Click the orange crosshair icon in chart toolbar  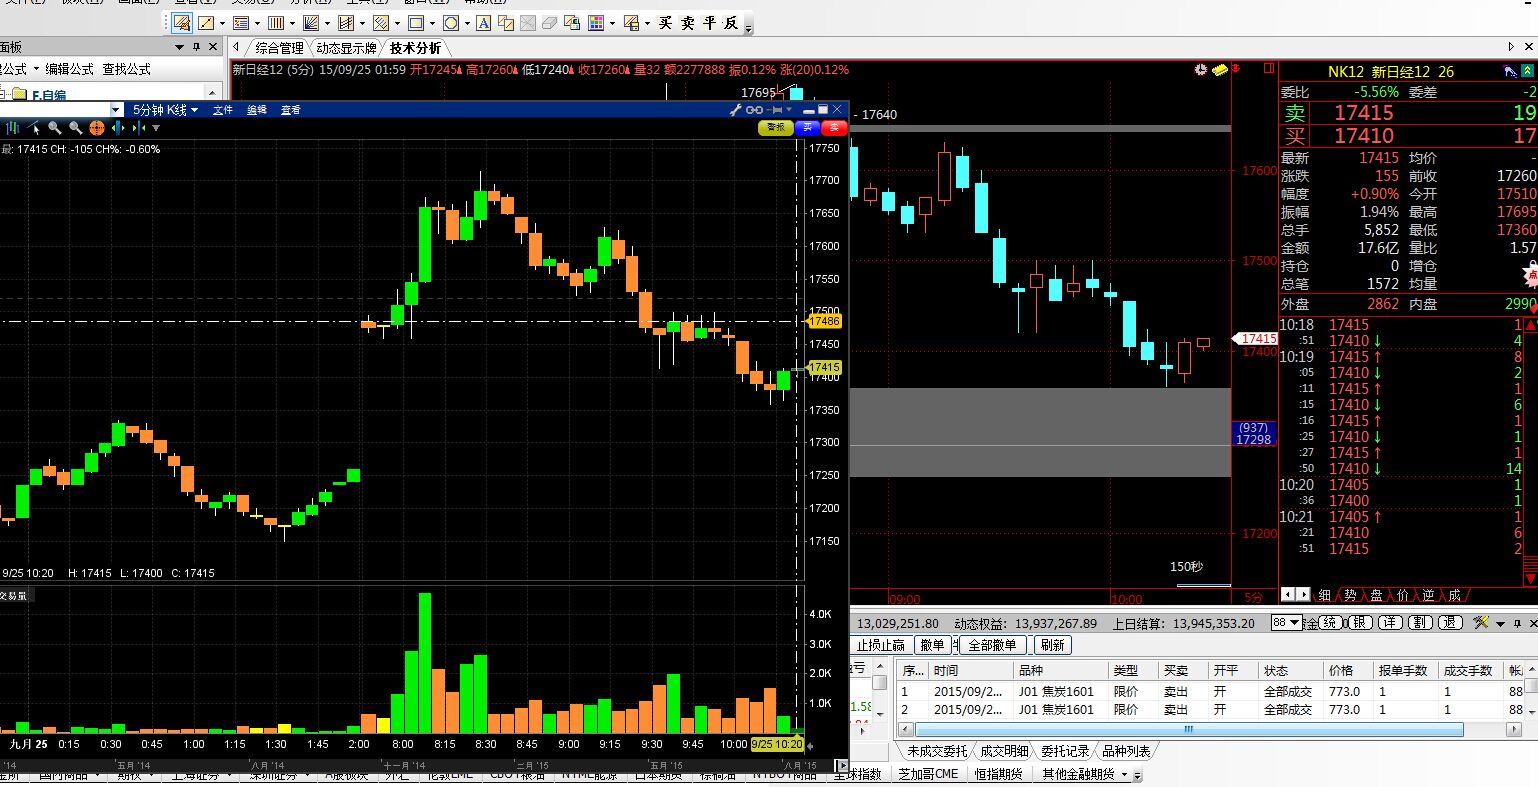(97, 128)
